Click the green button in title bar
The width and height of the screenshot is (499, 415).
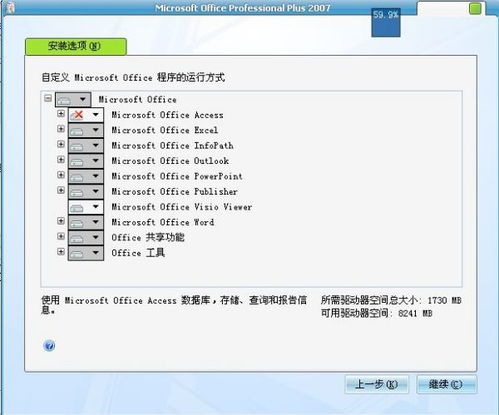pyautogui.click(x=475, y=9)
